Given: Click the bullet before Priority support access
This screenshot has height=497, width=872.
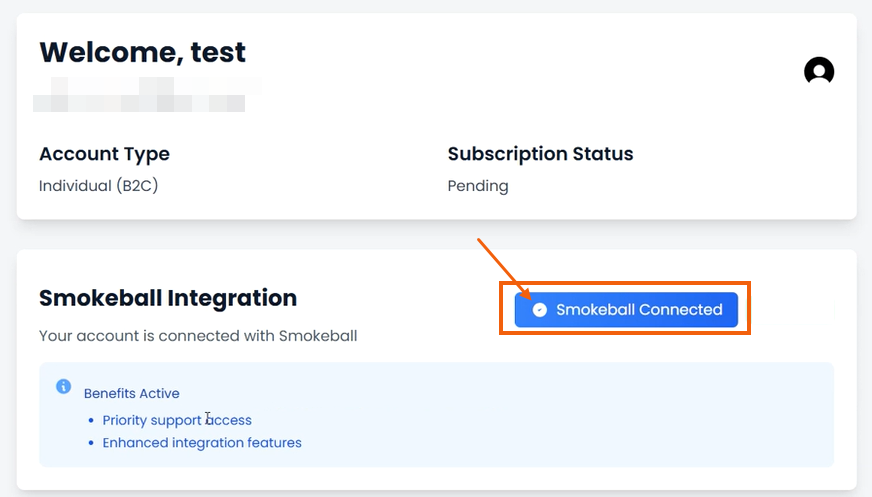Looking at the screenshot, I should click(x=91, y=420).
